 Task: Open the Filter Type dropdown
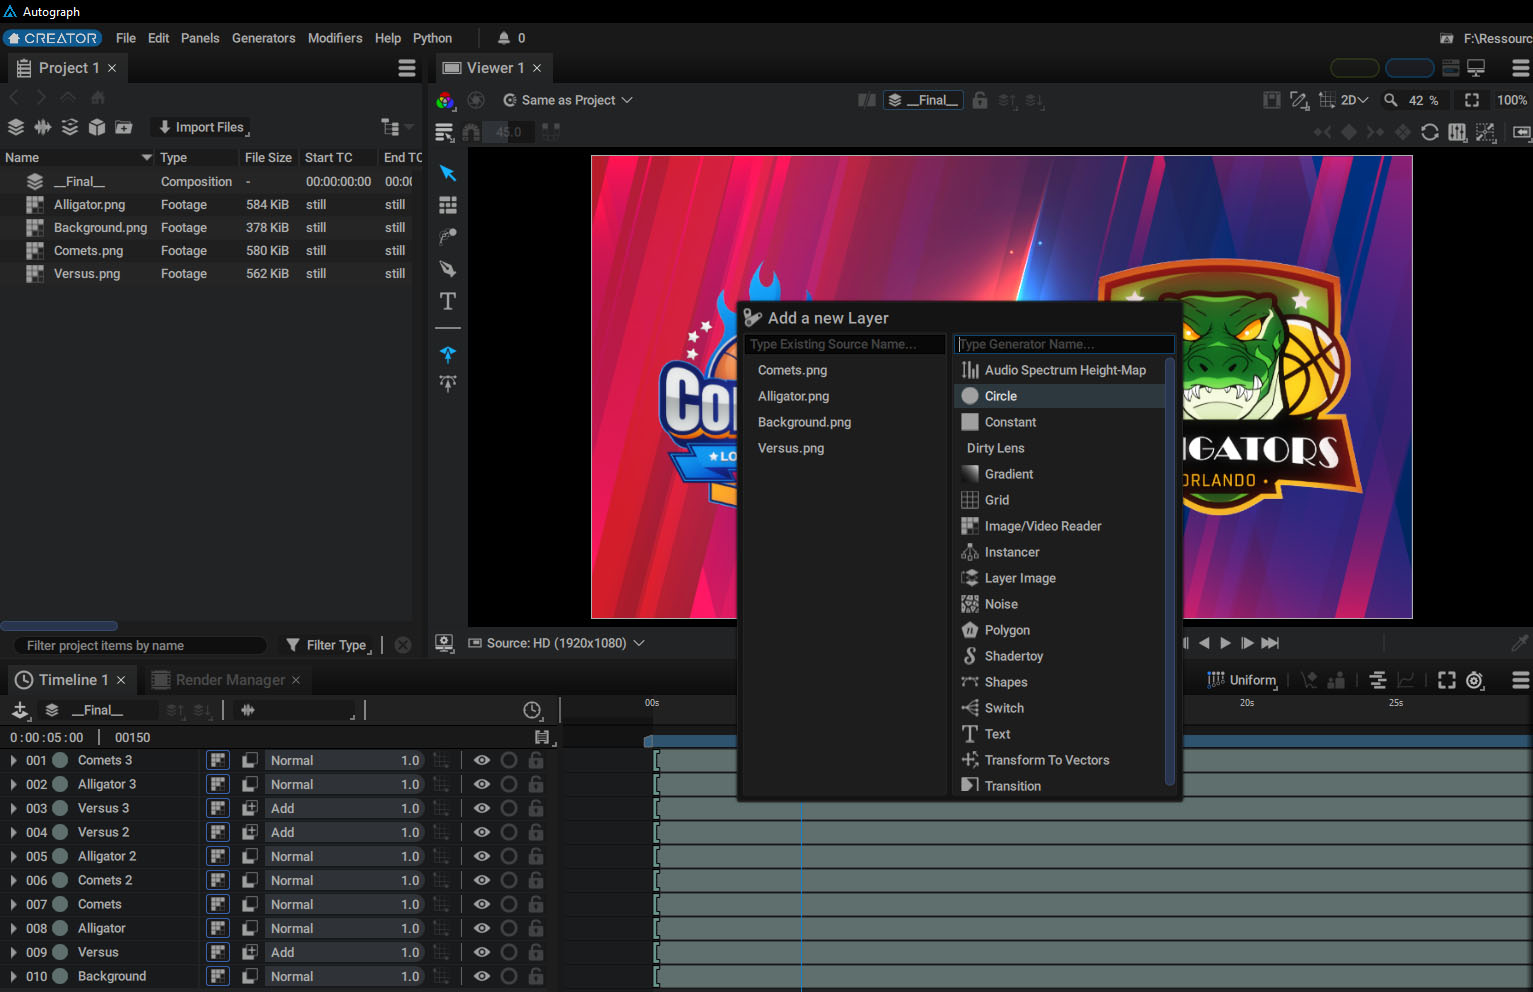coord(329,645)
